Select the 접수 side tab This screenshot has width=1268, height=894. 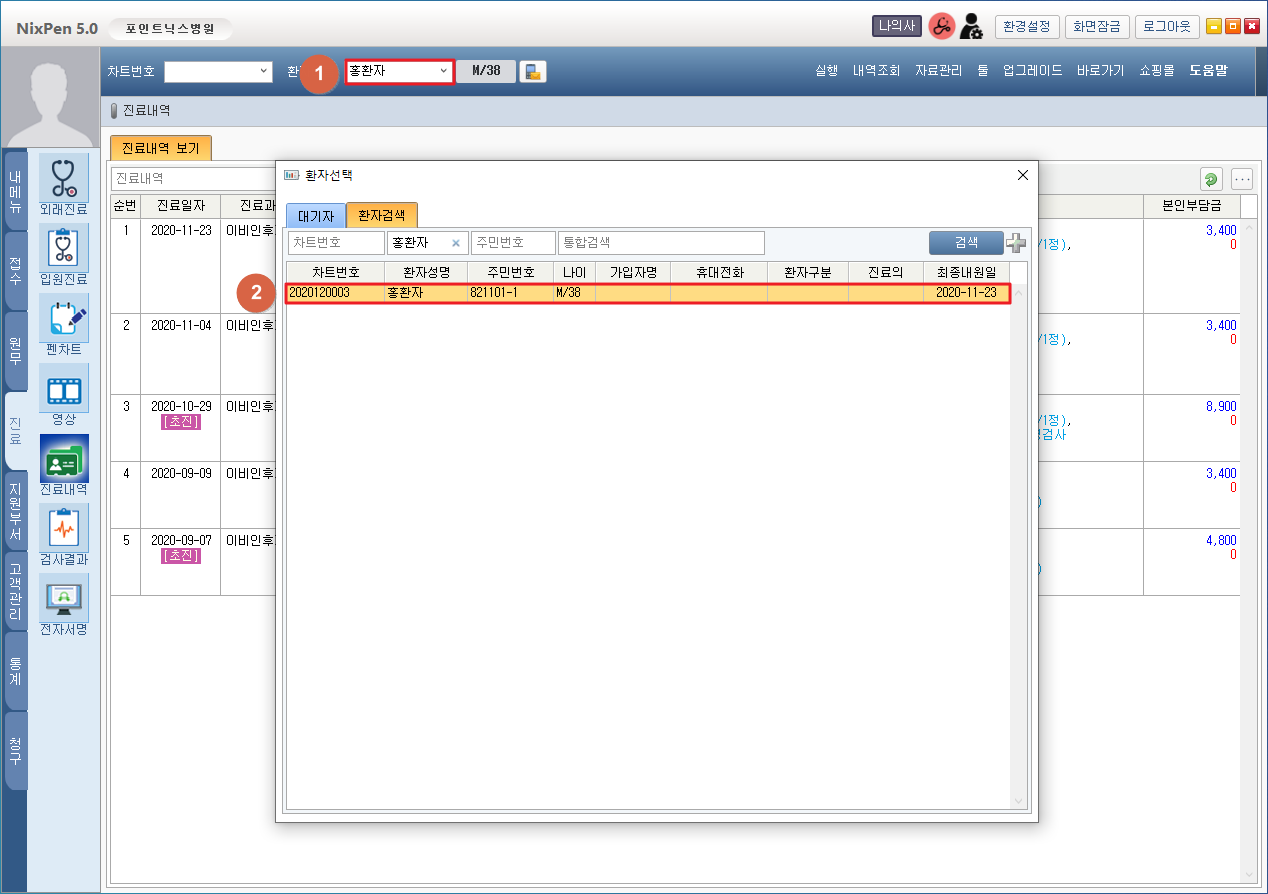15,270
